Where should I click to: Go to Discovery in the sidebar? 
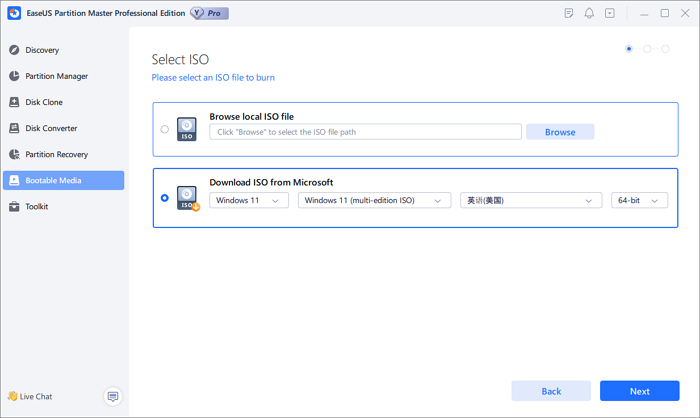pyautogui.click(x=64, y=50)
